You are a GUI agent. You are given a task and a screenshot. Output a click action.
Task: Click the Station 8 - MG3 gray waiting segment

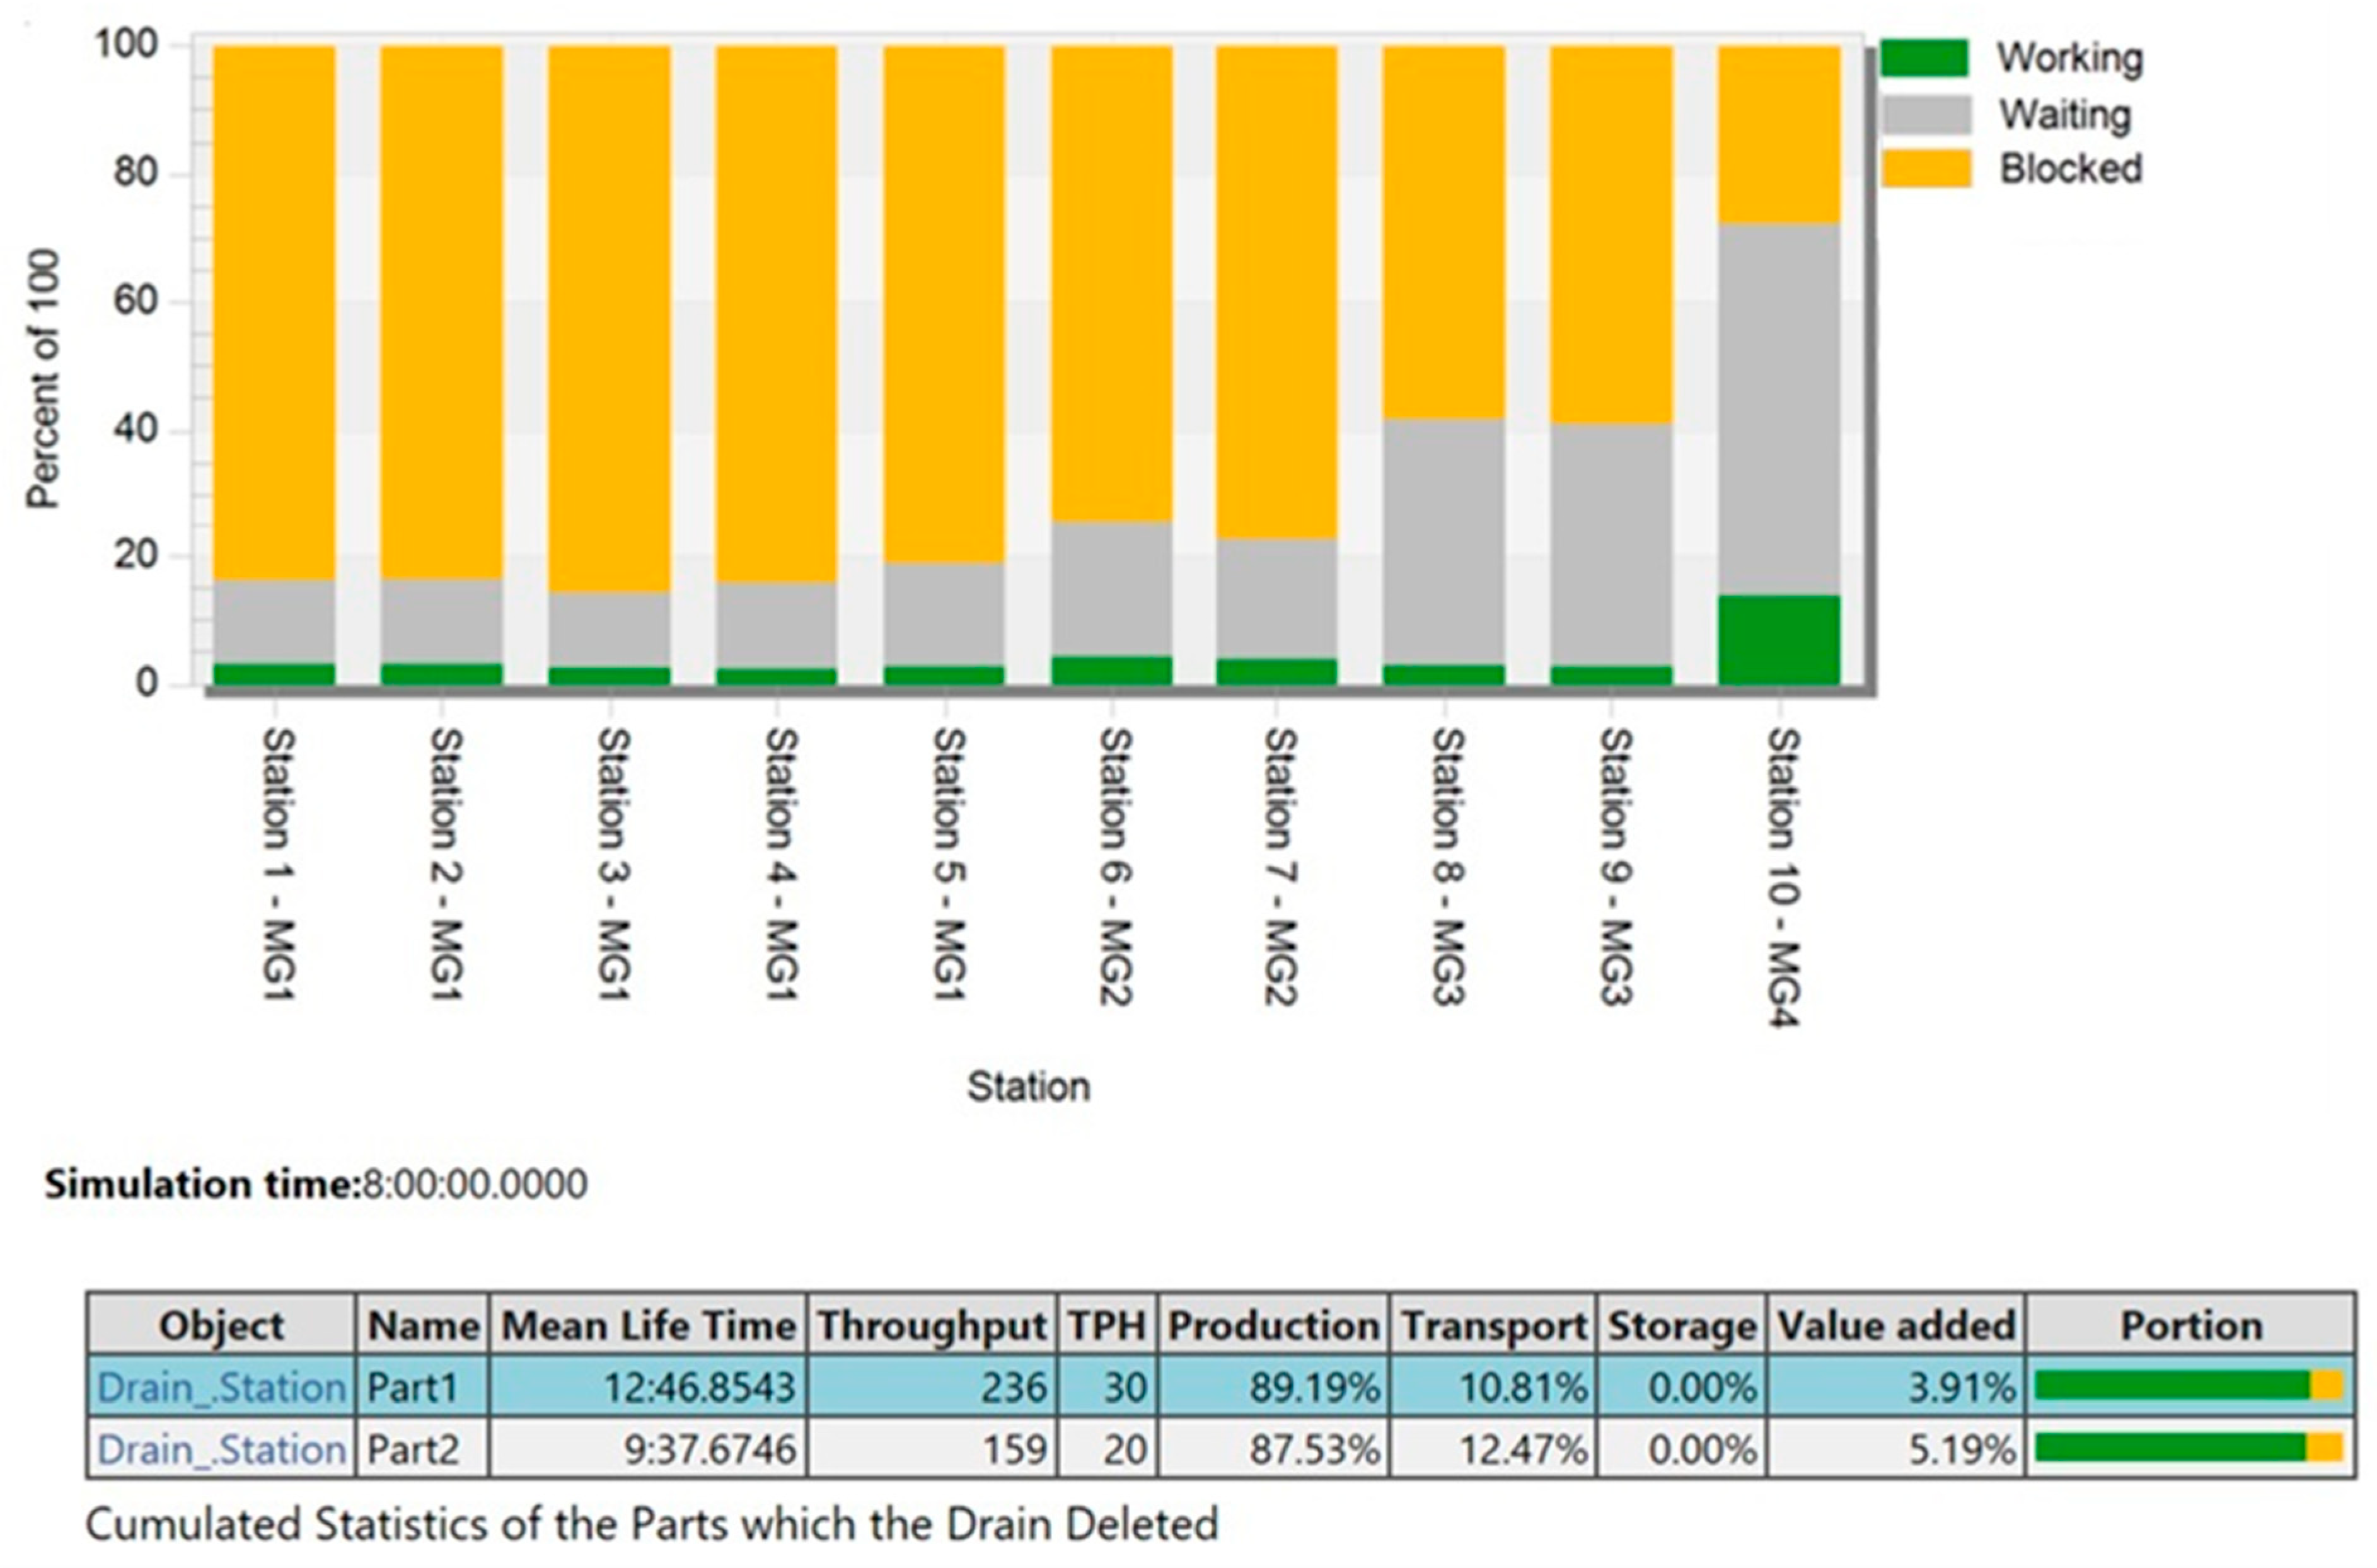[x=1443, y=542]
